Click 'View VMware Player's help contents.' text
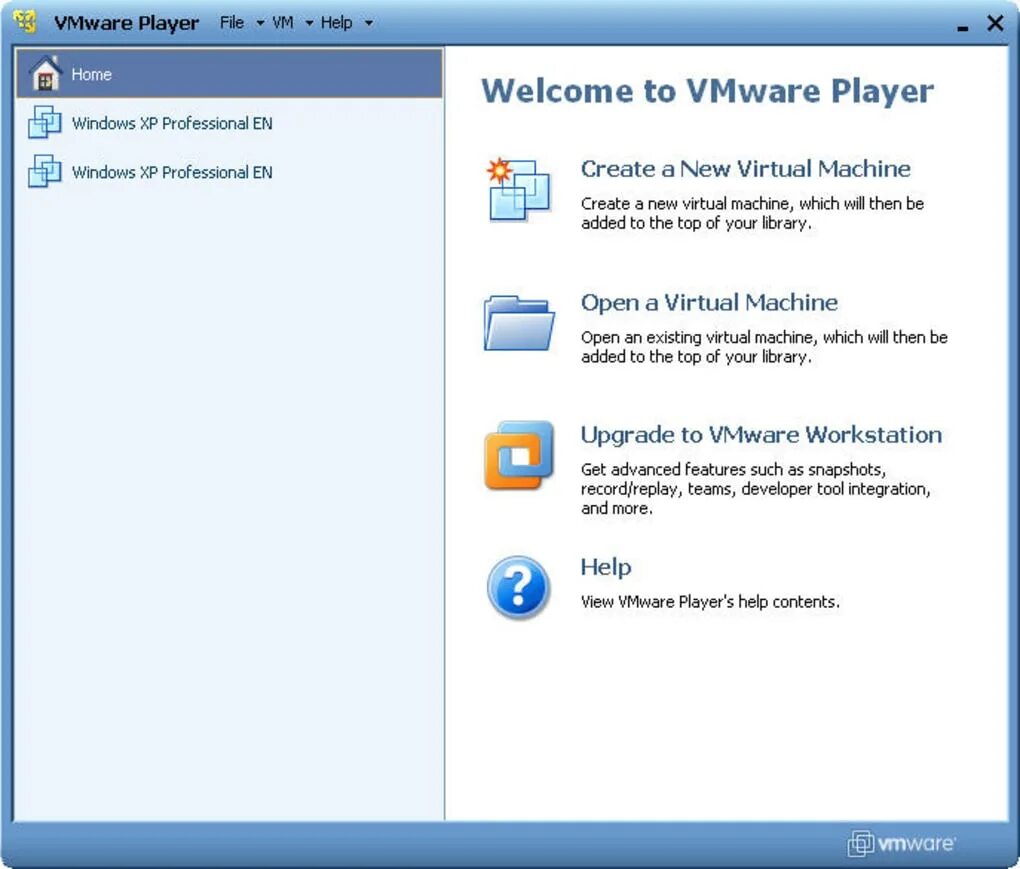Screen dimensions: 1020x869 click(710, 602)
